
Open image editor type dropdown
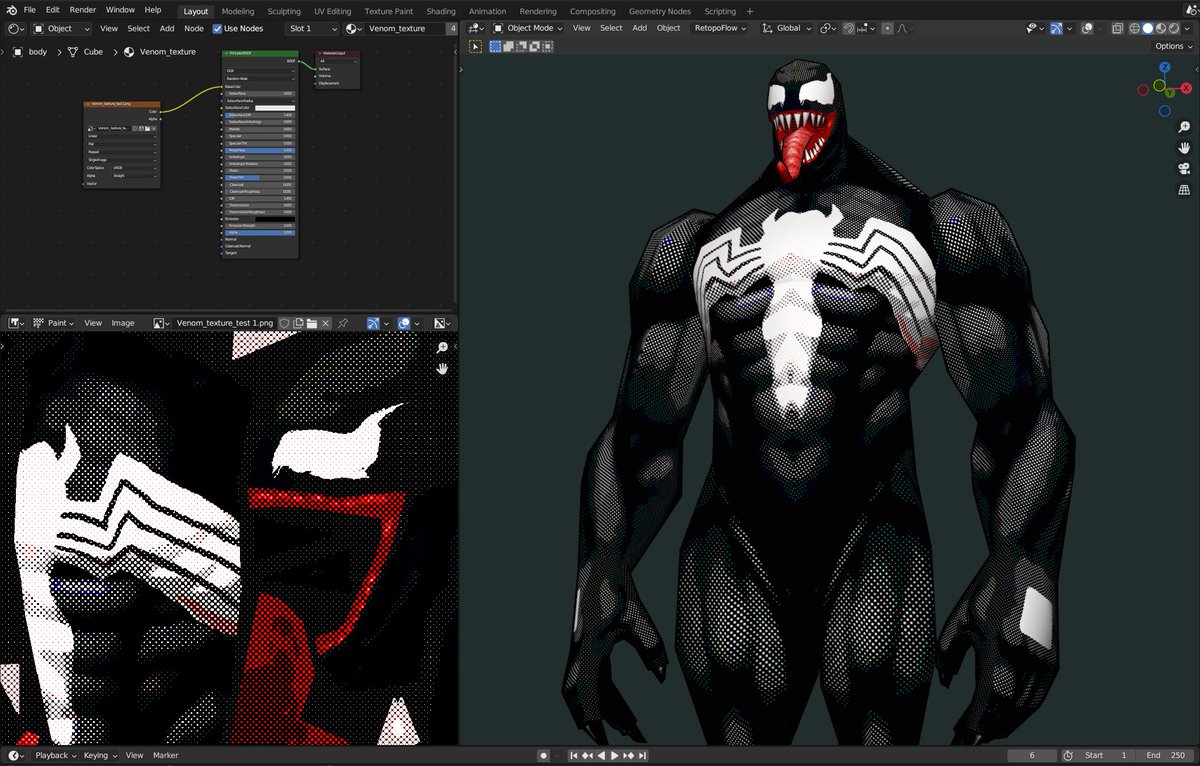[17, 323]
